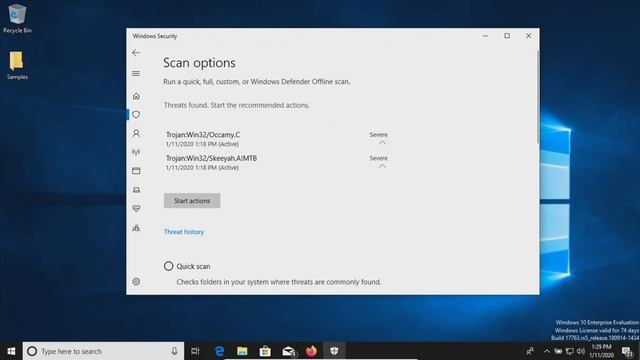The image size is (640, 360).
Task: Open Account protection person icon
Action: click(136, 133)
